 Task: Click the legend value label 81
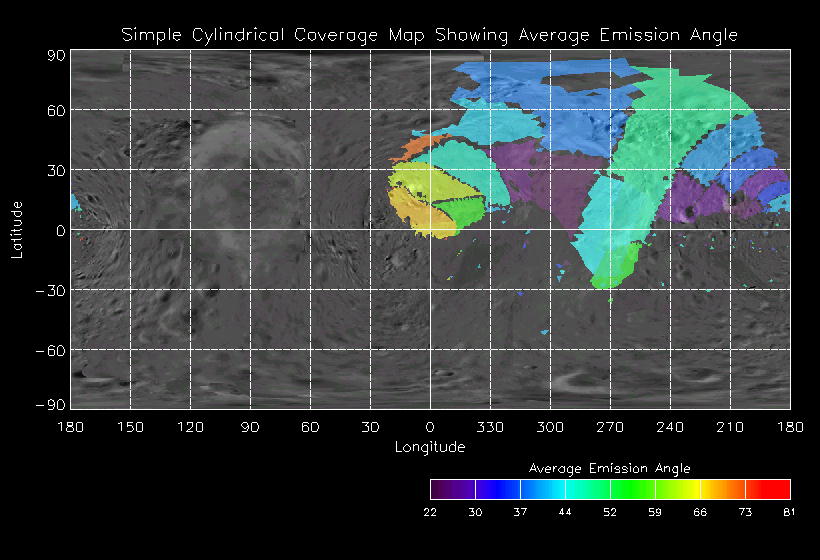pyautogui.click(x=790, y=512)
